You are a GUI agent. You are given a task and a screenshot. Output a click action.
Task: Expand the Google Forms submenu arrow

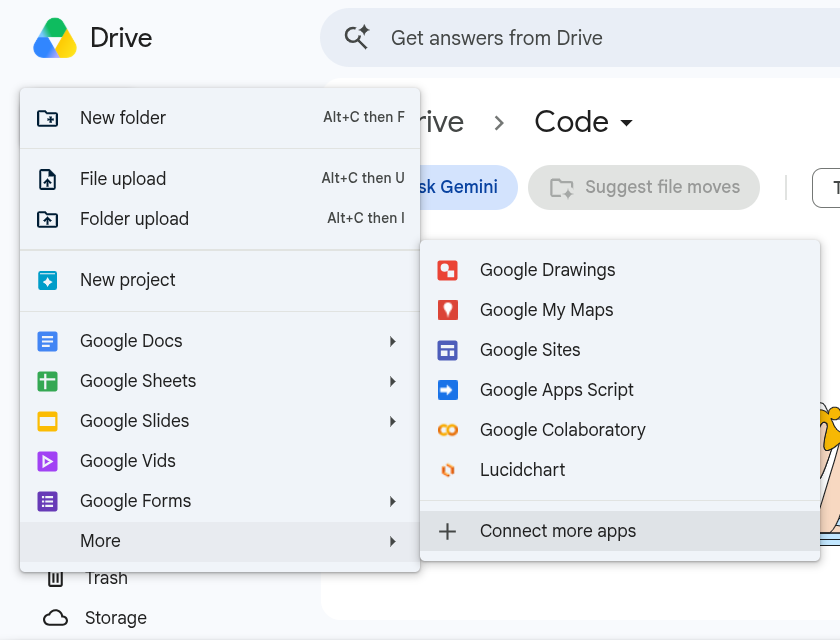[x=393, y=501]
